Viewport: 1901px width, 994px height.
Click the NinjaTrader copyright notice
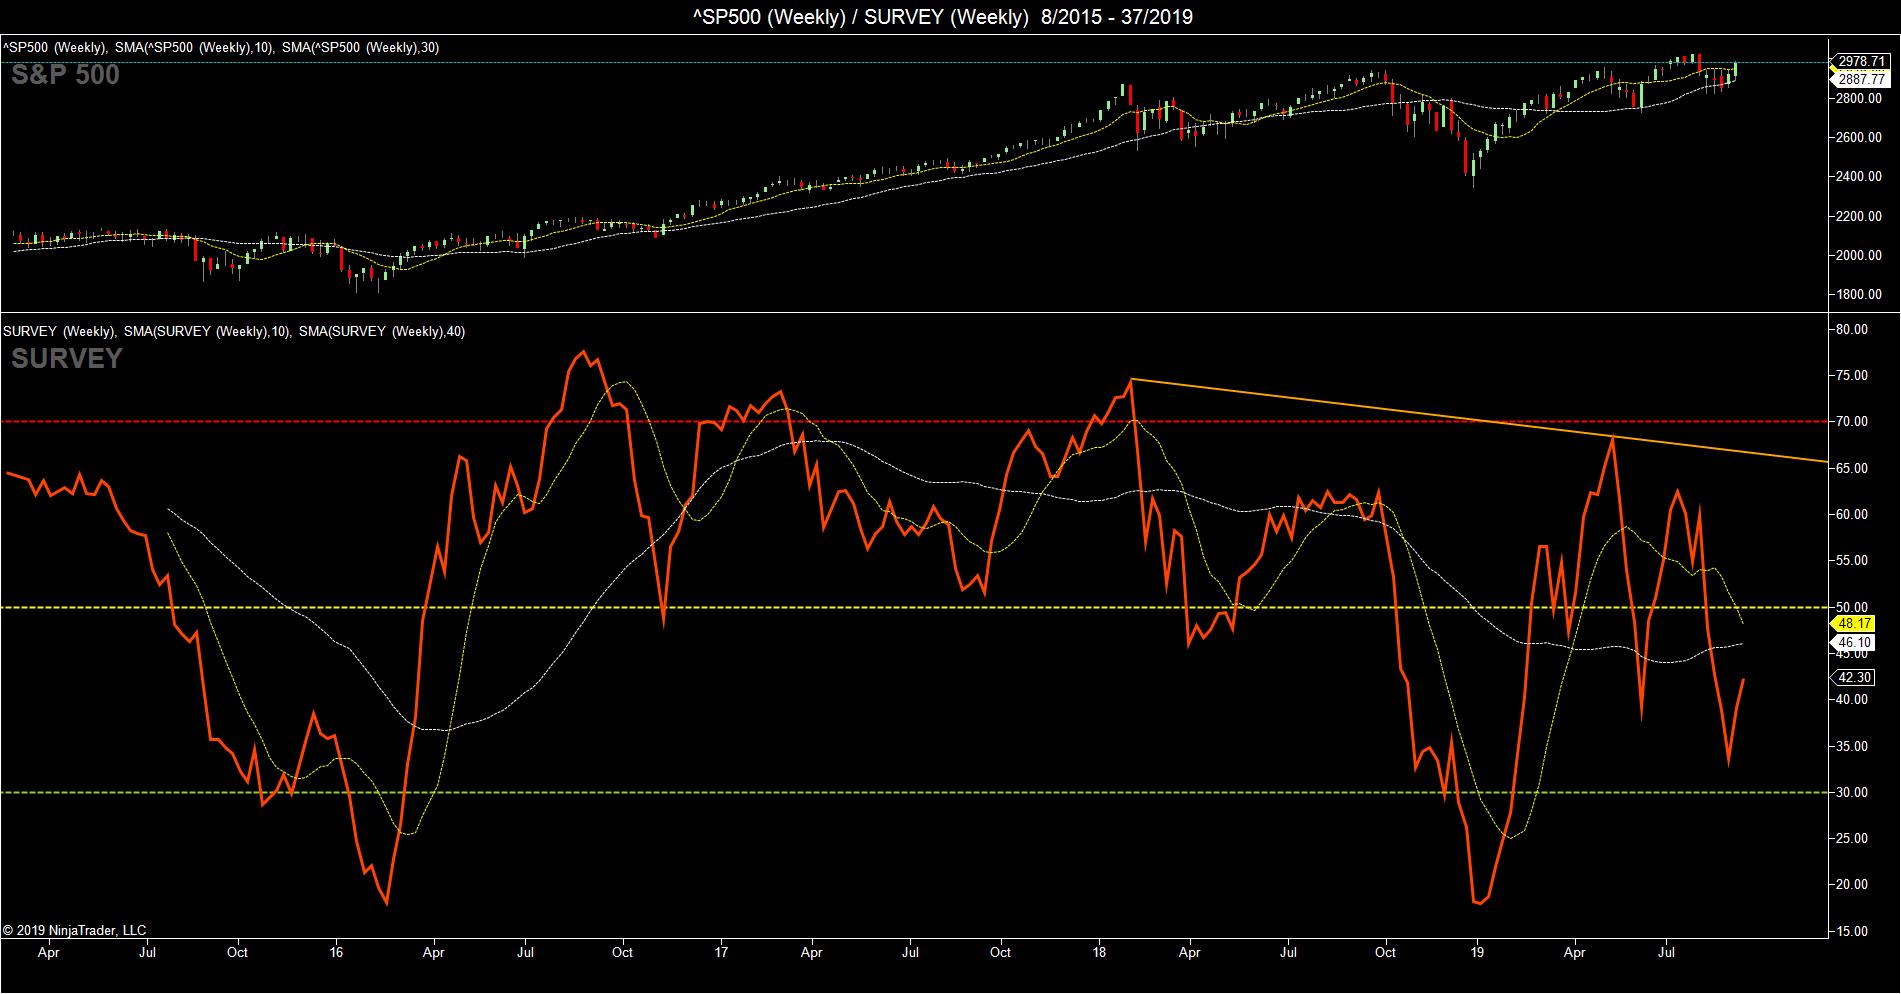coord(75,930)
